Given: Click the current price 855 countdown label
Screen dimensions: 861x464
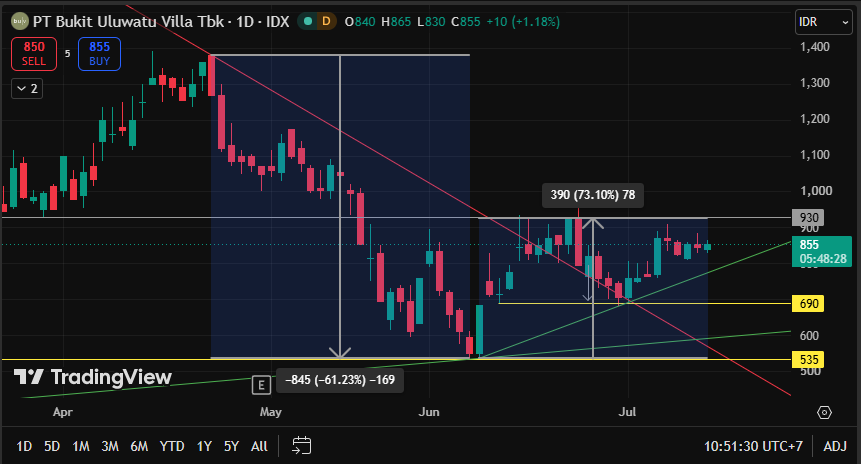Looking at the screenshot, I should [822, 251].
